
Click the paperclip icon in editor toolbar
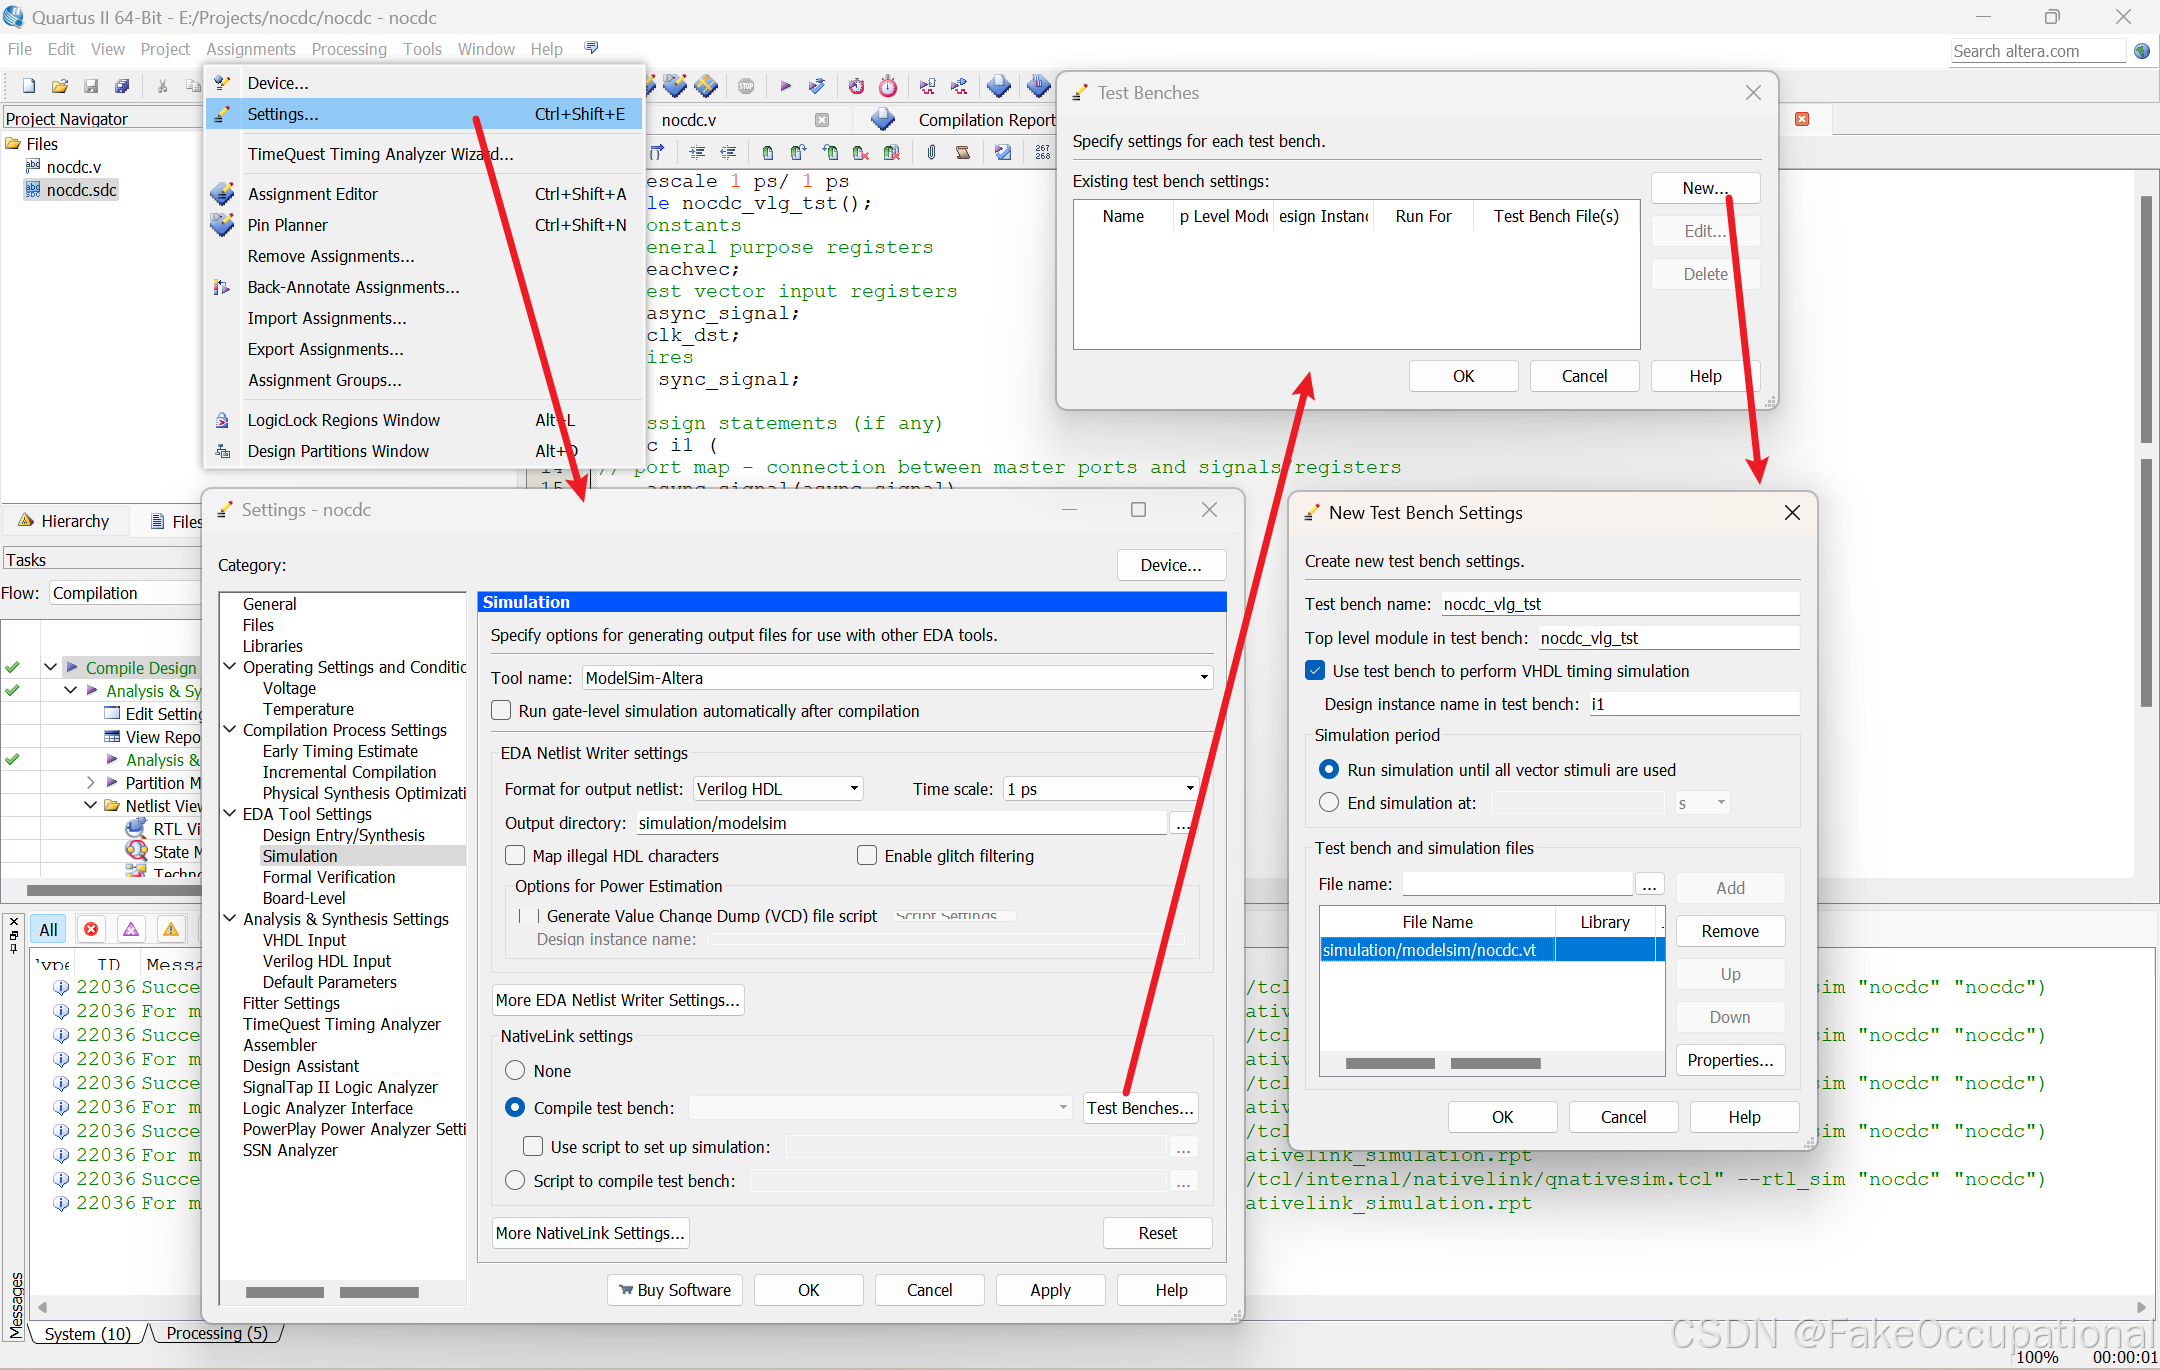[931, 153]
